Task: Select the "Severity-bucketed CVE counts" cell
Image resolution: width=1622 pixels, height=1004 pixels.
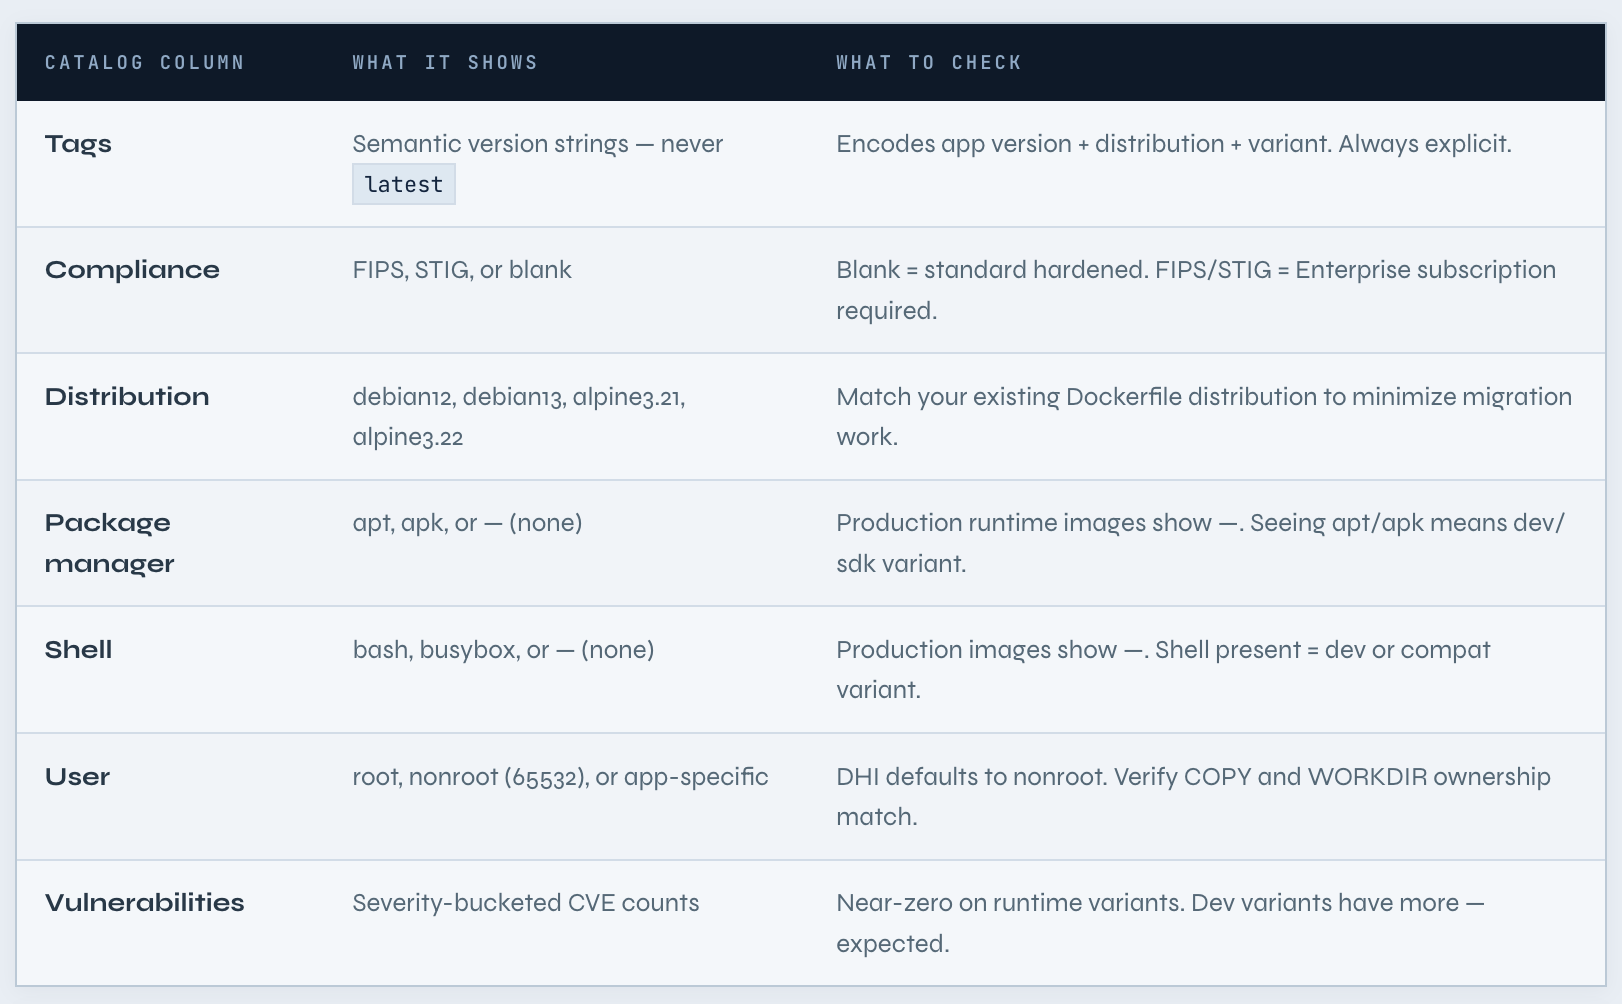Action: [525, 902]
